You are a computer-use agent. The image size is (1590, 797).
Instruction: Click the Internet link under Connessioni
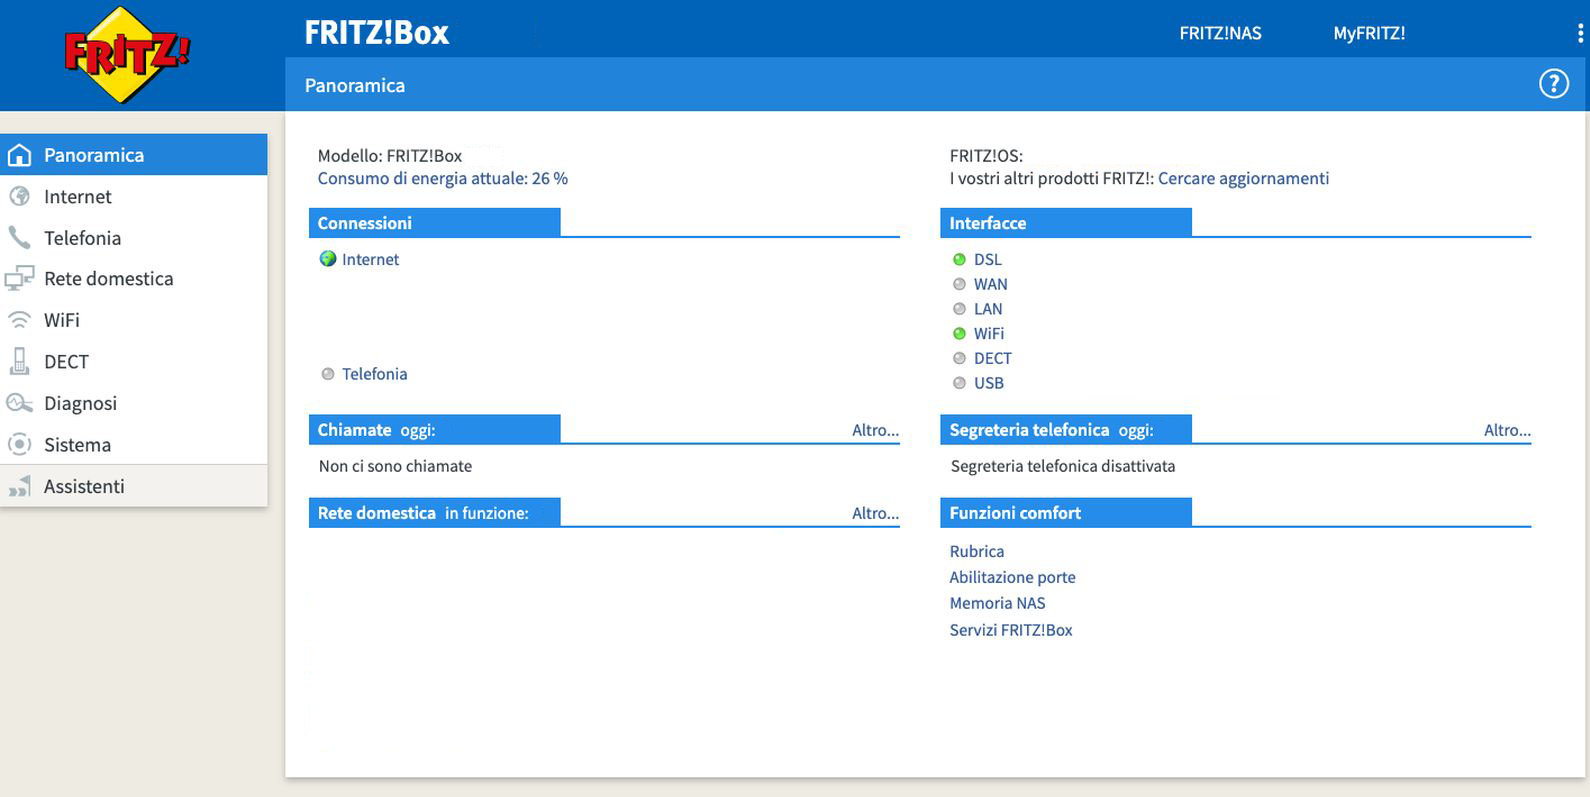(370, 259)
